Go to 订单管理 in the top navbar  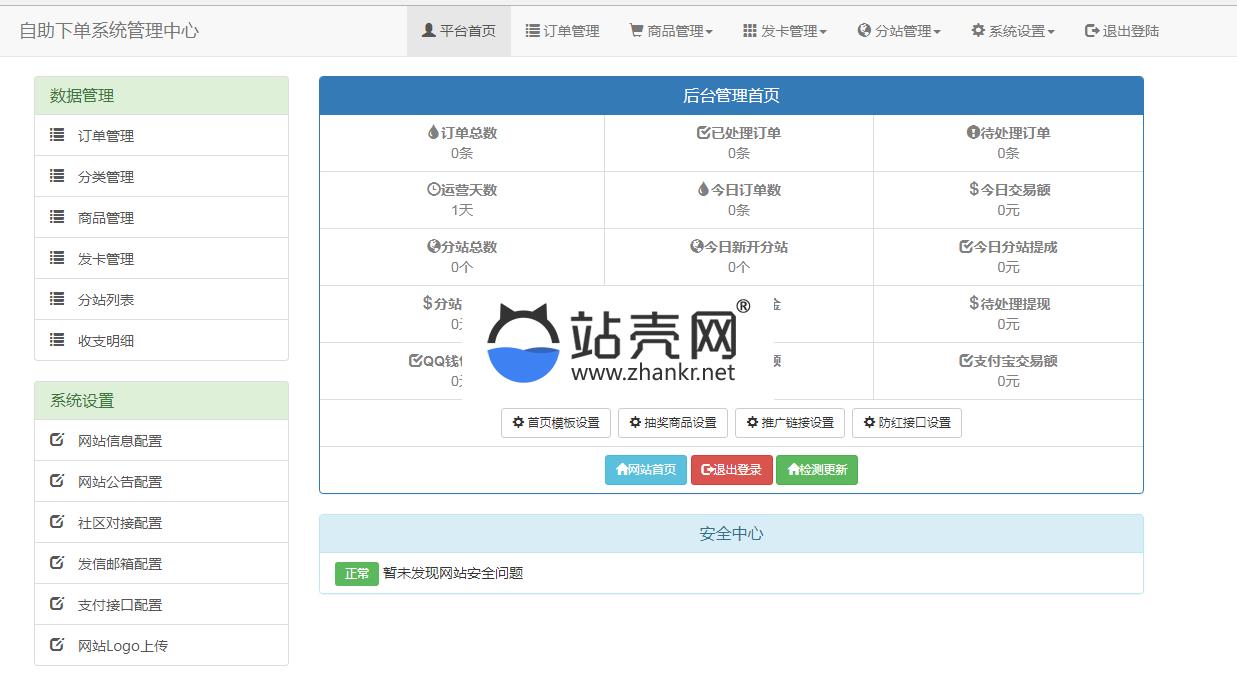(562, 31)
